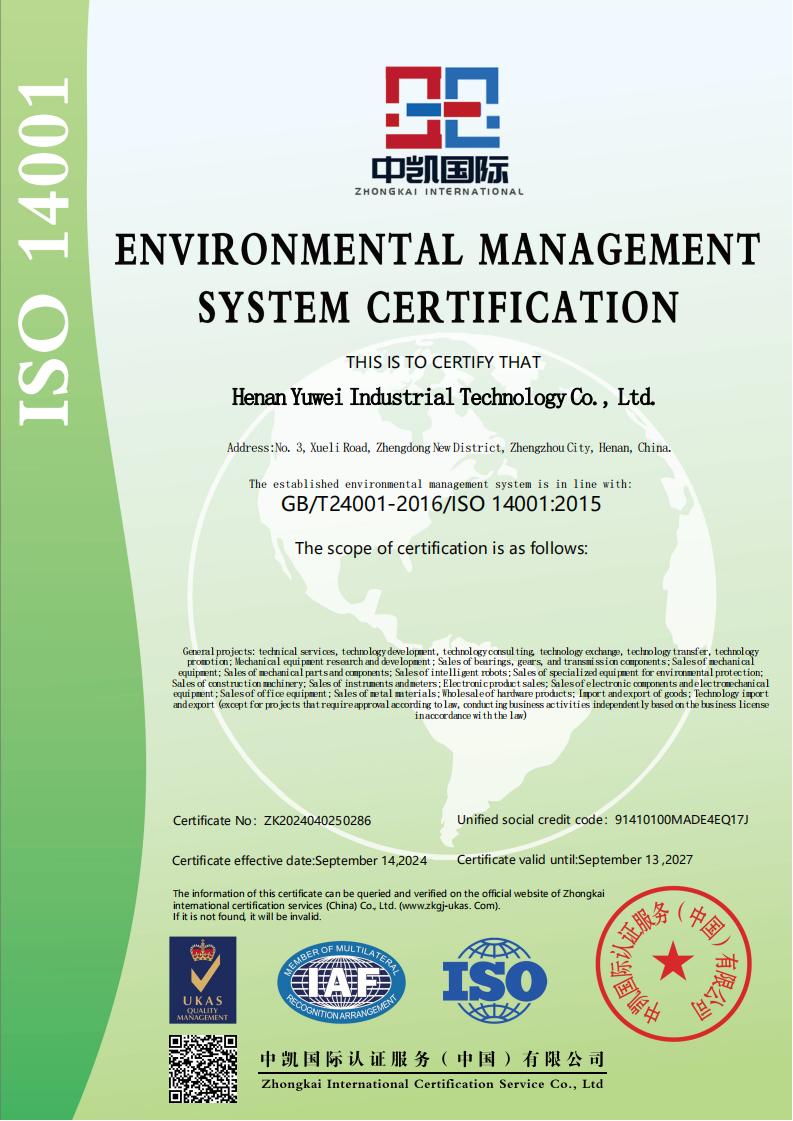The width and height of the screenshot is (793, 1121).
Task: Click the QR code at the bottom
Action: [x=203, y=1069]
